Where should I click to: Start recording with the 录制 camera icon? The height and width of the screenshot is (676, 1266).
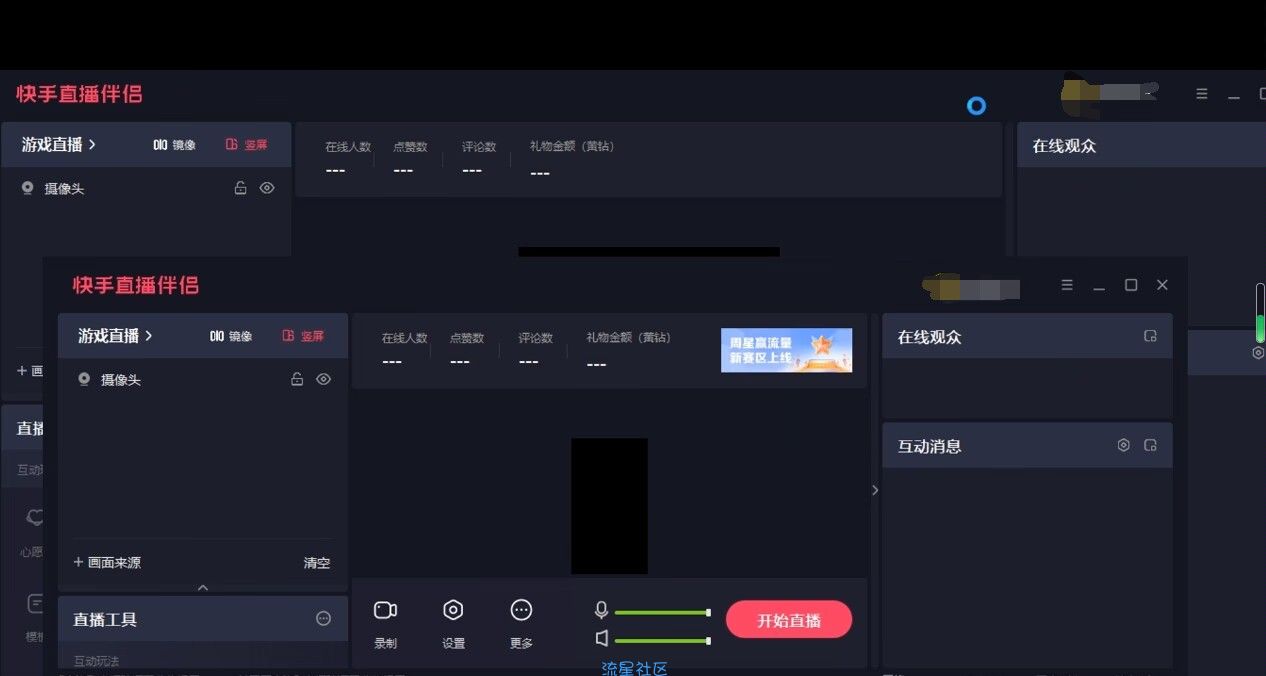click(x=385, y=610)
